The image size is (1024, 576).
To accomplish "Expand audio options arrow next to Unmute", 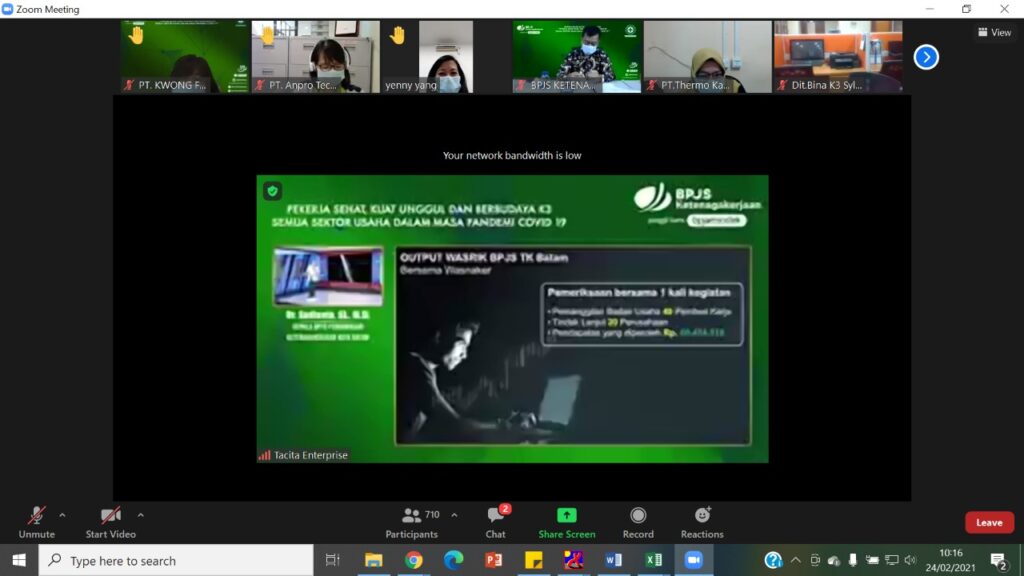I will (x=62, y=515).
